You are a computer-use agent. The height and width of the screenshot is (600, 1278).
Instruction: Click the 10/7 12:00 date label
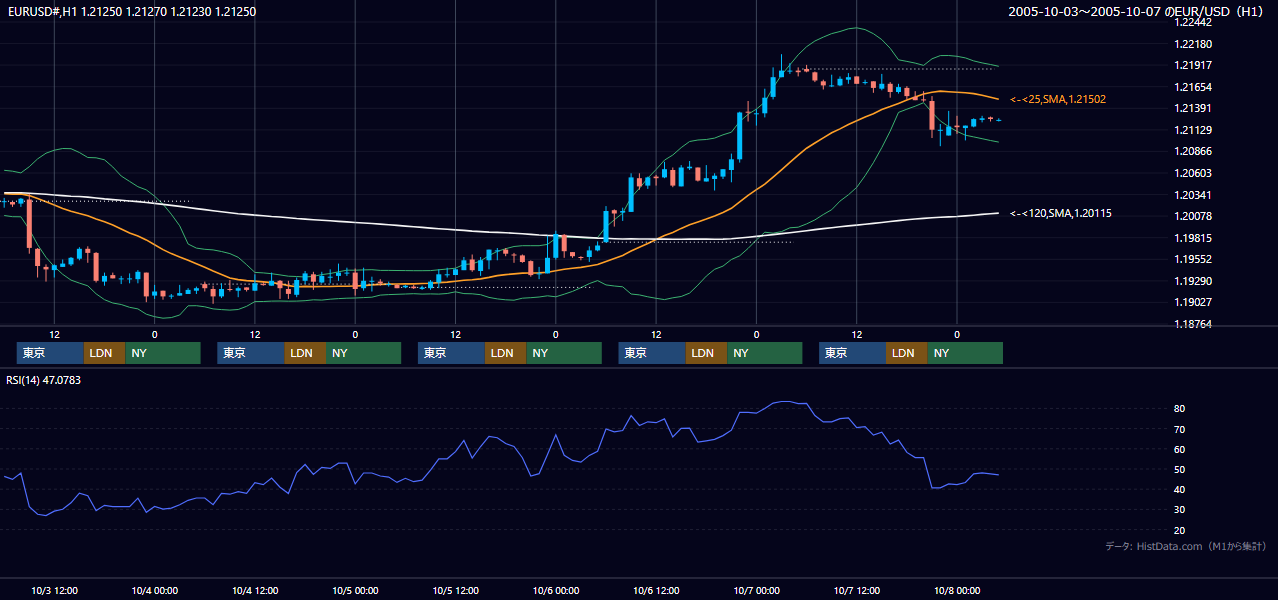pos(856,590)
